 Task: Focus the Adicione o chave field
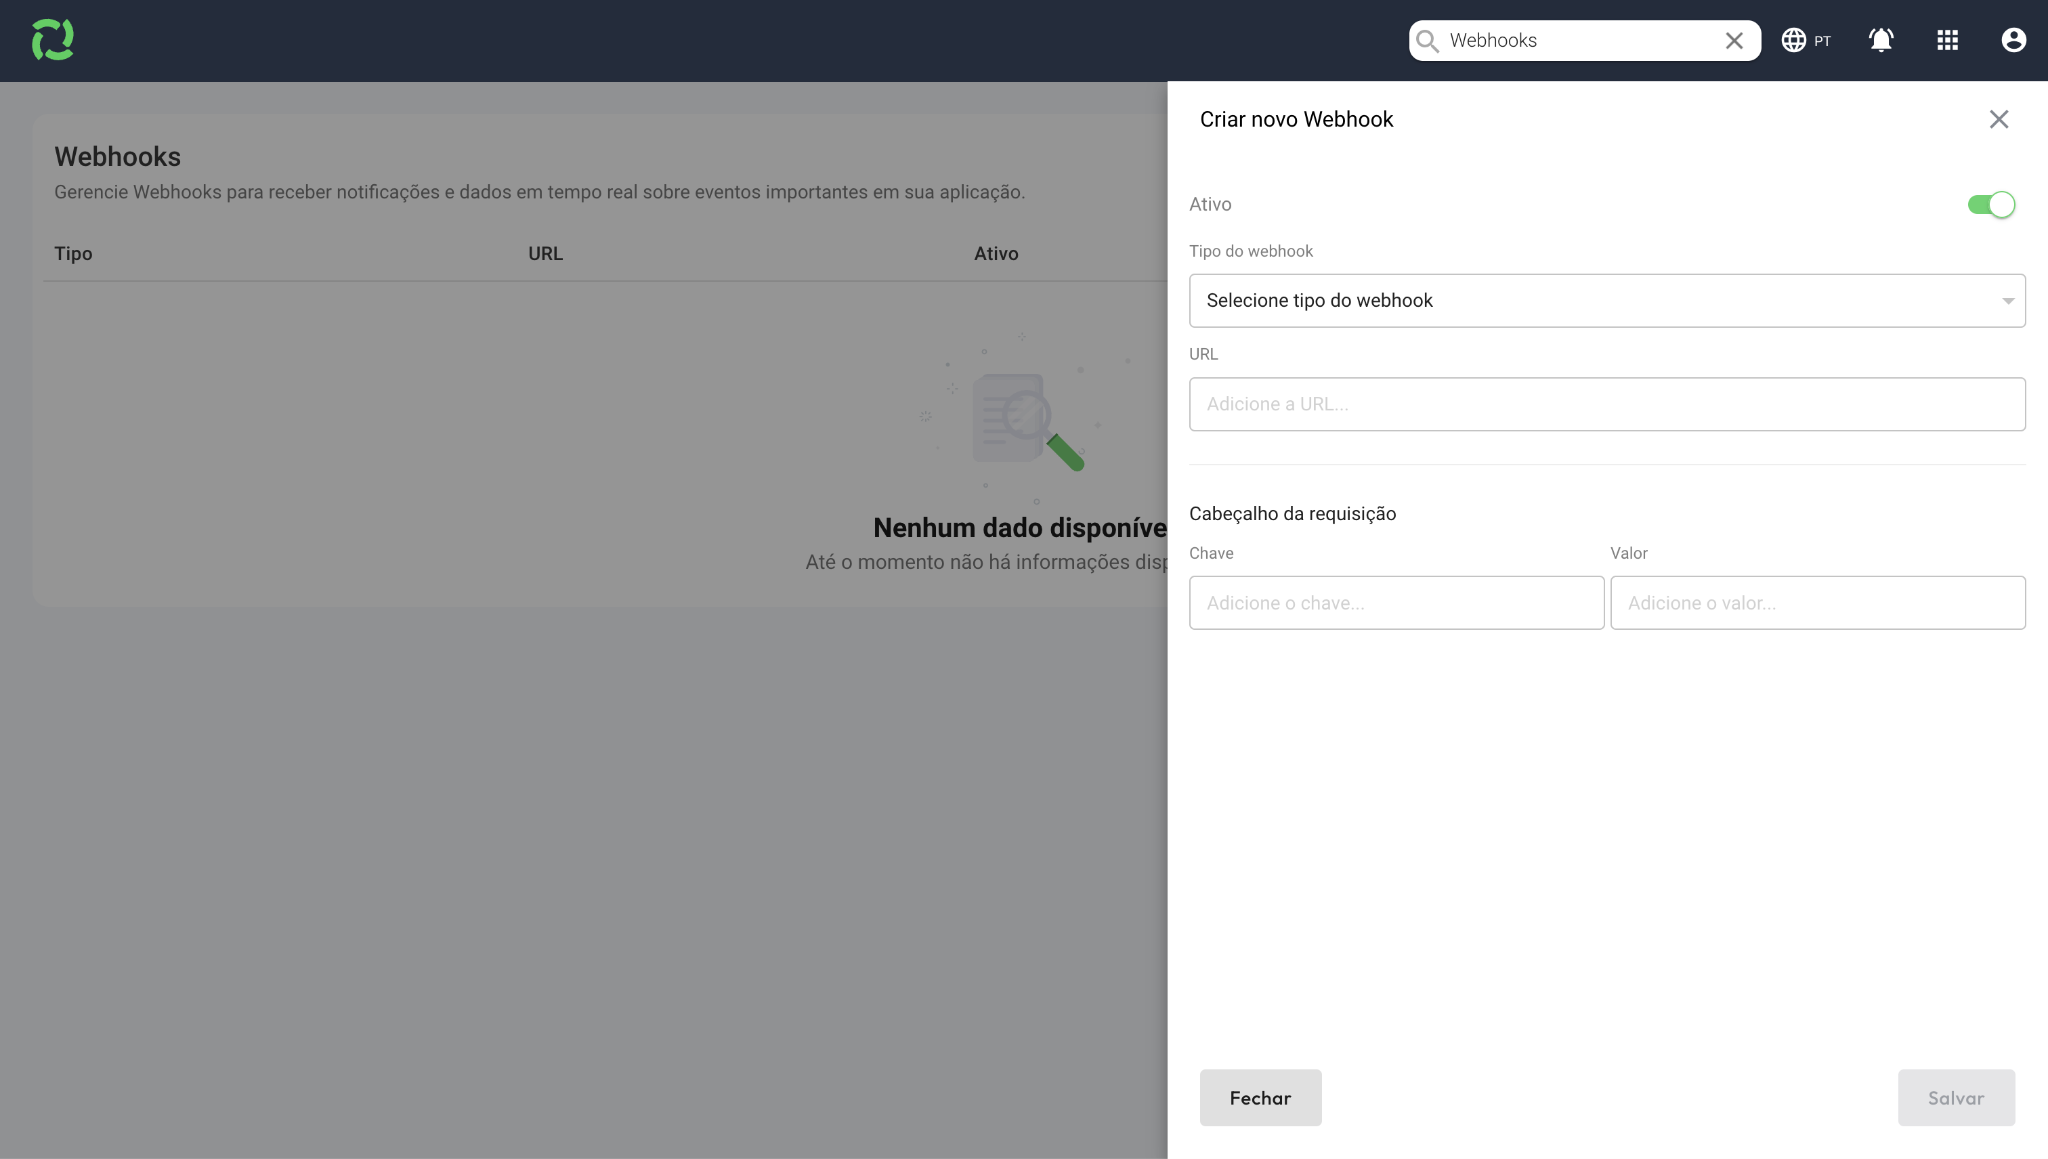pyautogui.click(x=1397, y=603)
